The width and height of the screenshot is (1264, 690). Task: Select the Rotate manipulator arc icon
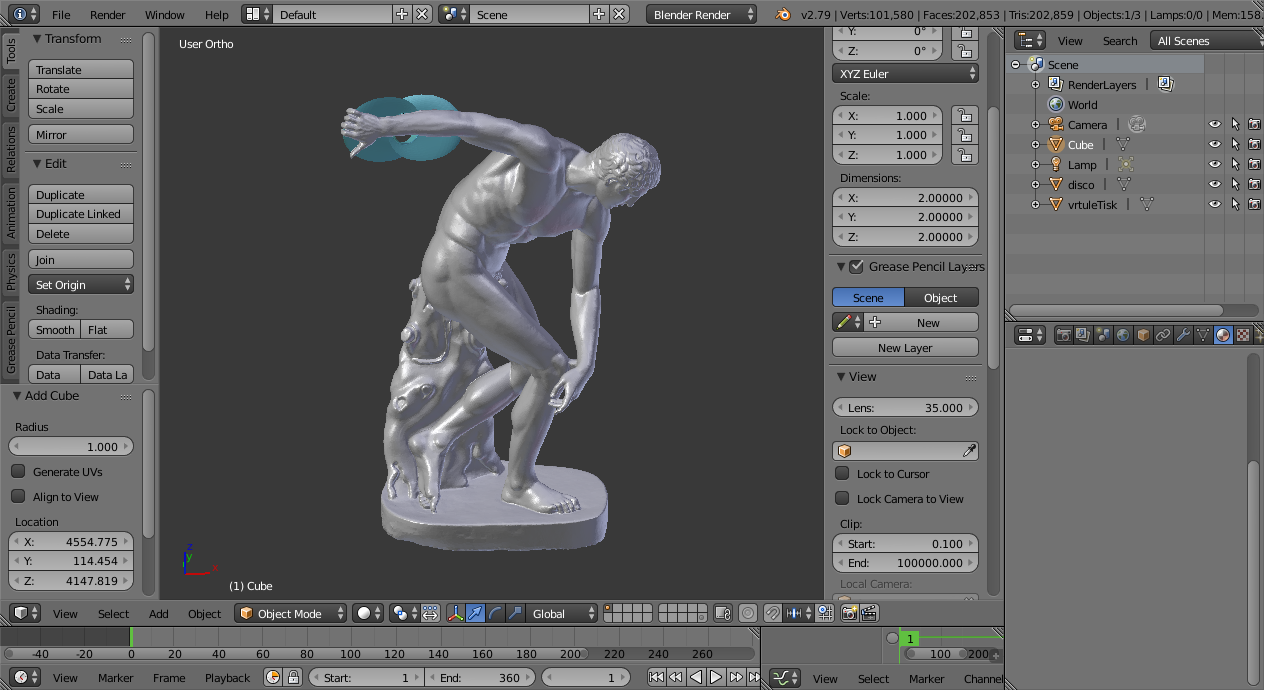click(495, 613)
